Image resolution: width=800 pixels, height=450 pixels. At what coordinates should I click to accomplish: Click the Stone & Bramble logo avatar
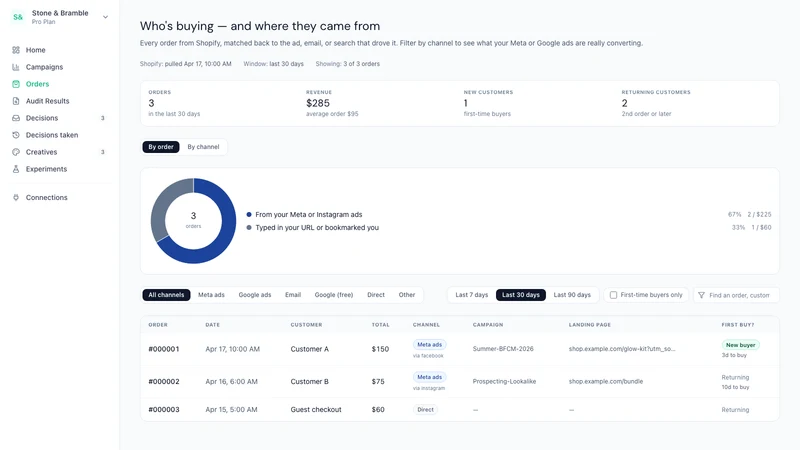[x=18, y=17]
